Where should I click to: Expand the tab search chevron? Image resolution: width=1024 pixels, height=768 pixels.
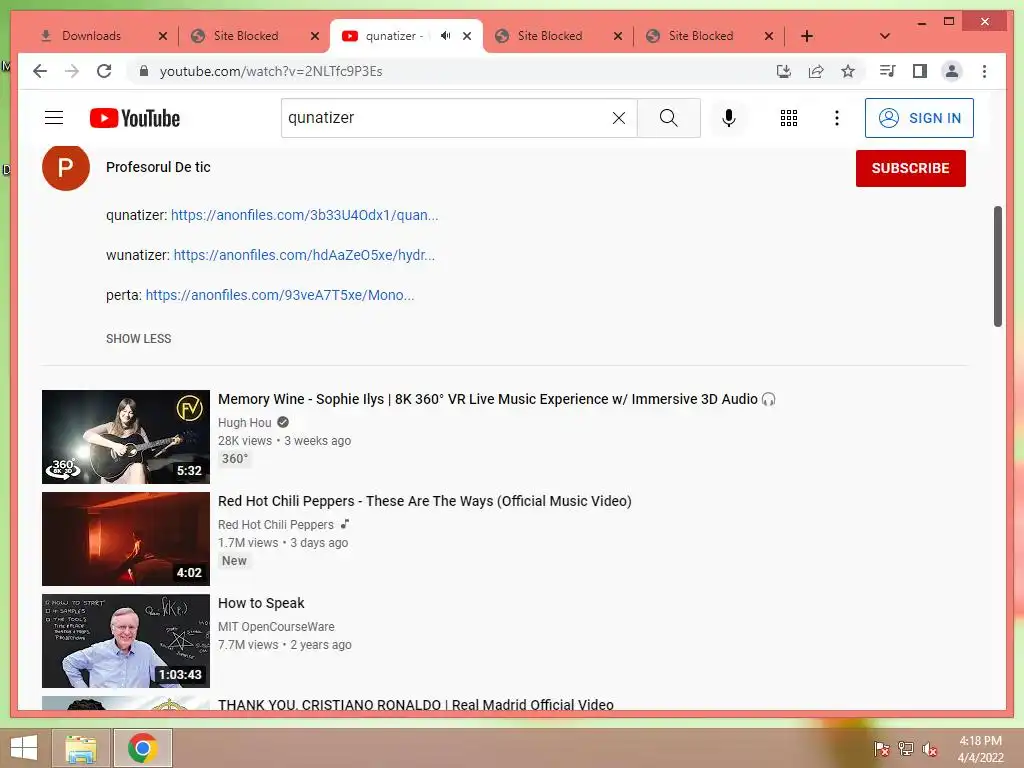[x=885, y=36]
